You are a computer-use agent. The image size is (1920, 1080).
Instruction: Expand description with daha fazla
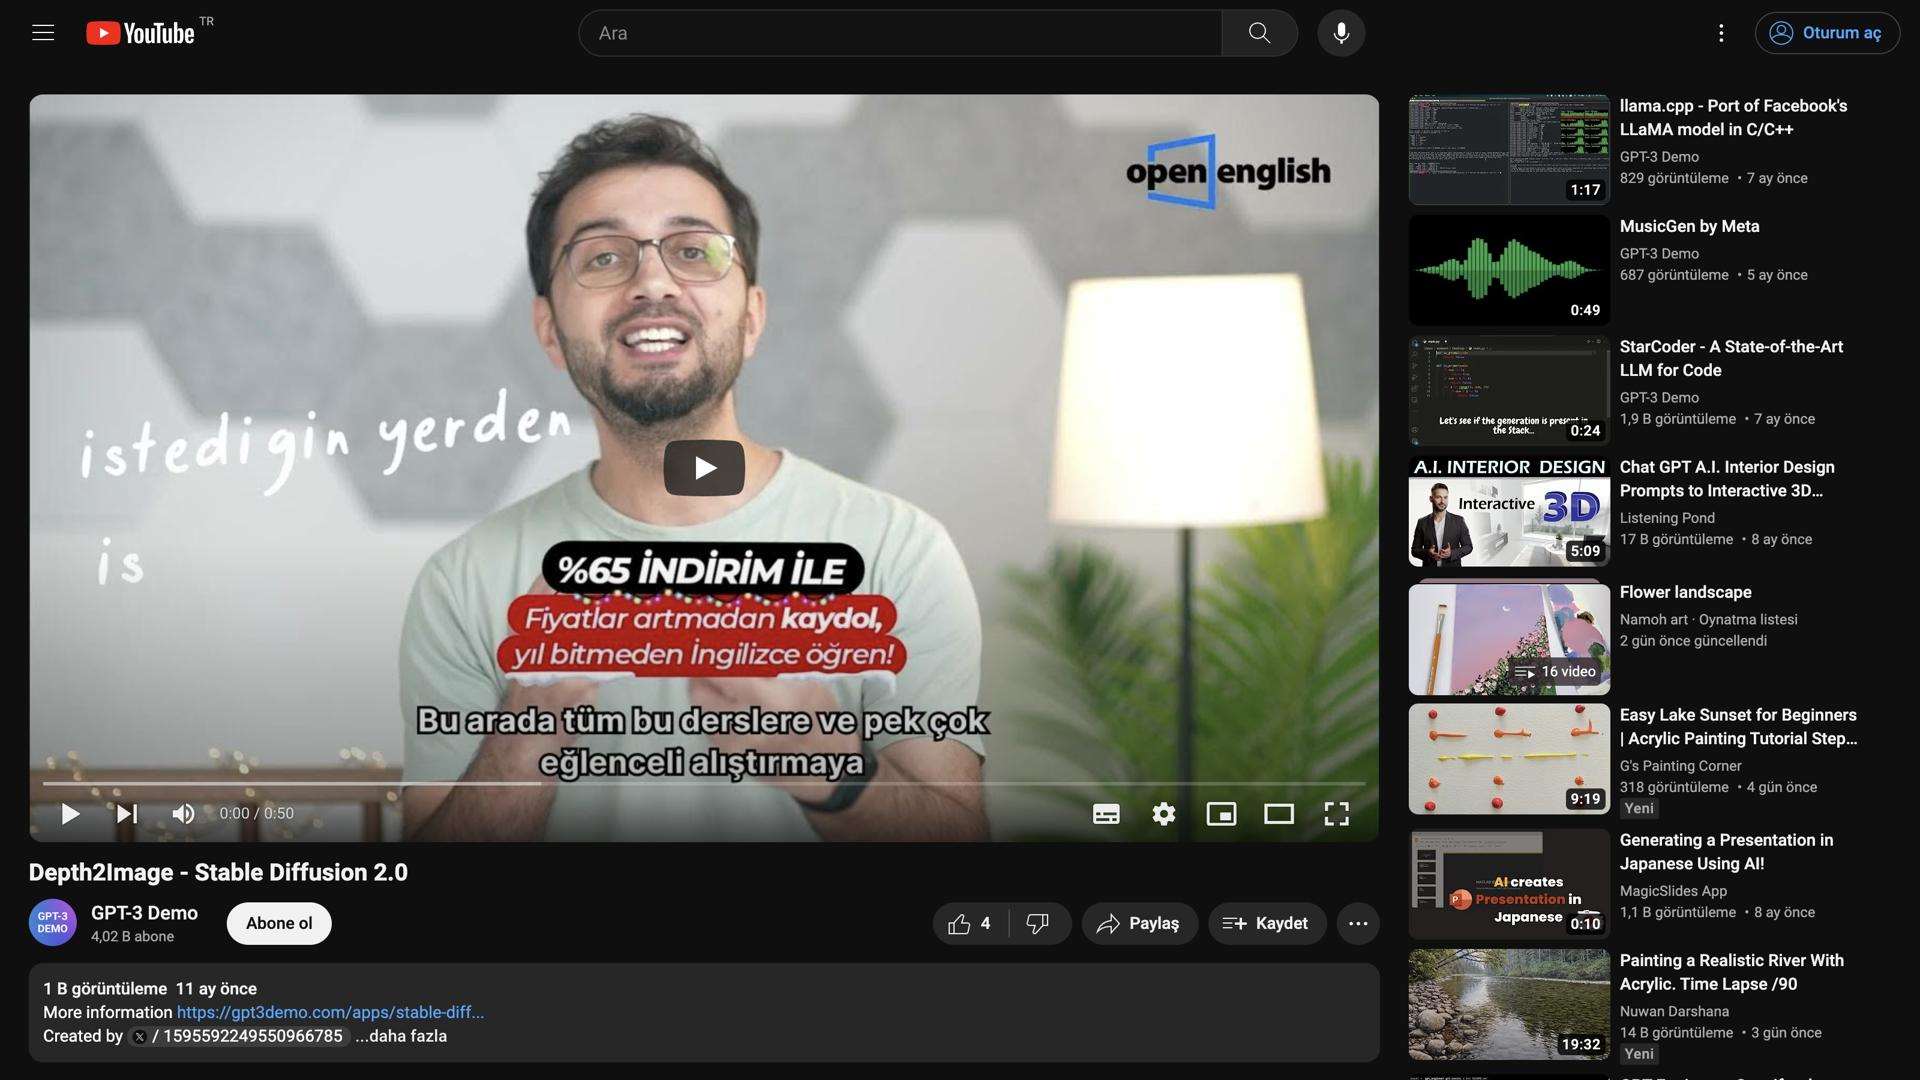[401, 1037]
